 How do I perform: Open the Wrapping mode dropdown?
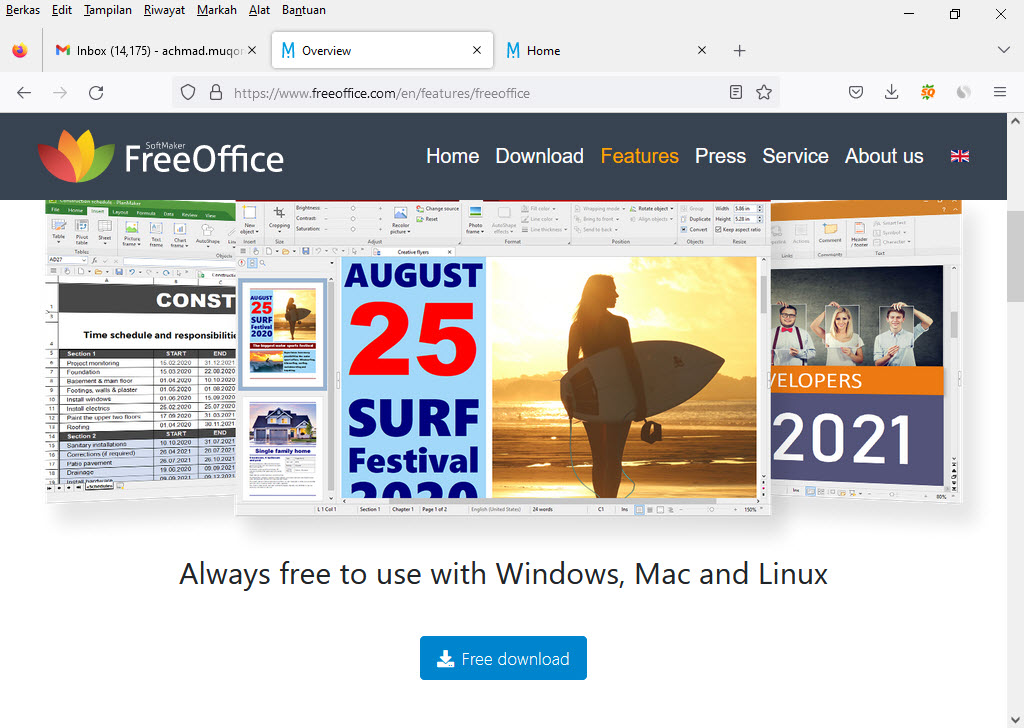602,208
